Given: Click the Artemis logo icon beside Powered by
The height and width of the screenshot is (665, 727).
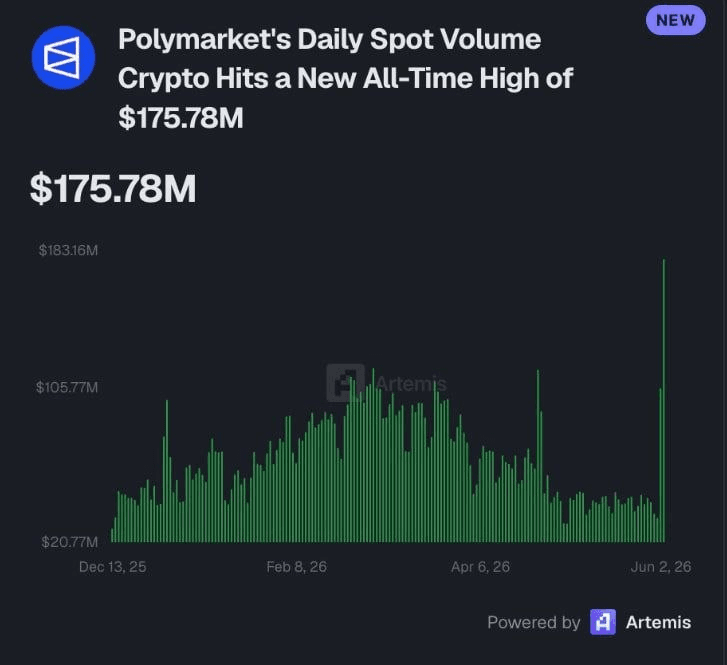Looking at the screenshot, I should pos(603,622).
